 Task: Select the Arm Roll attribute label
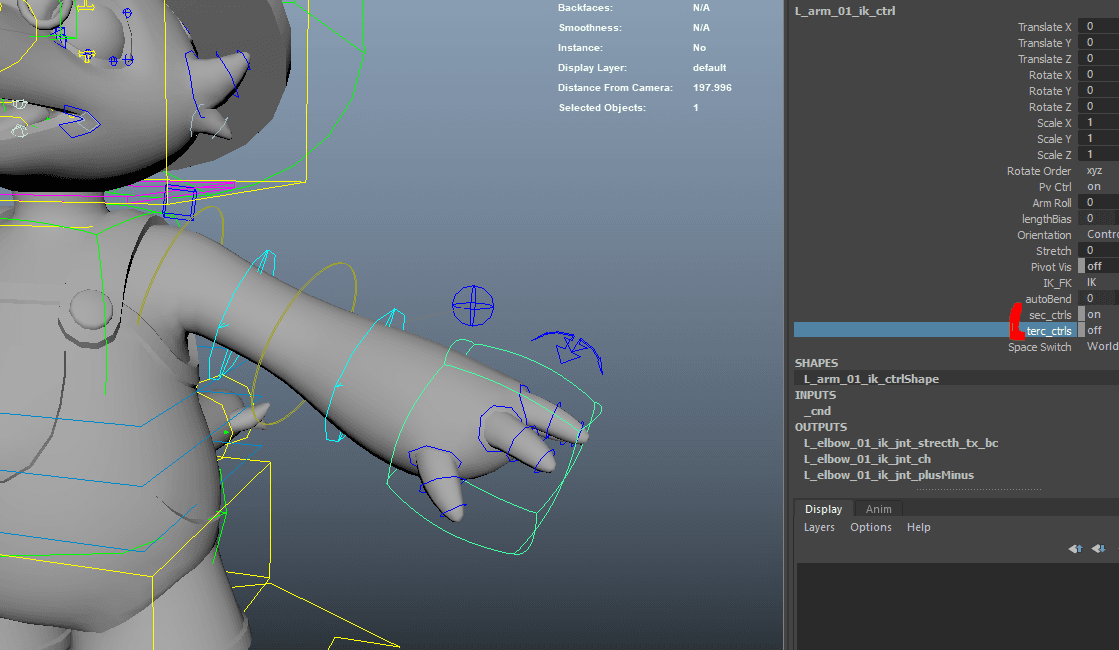[x=1052, y=203]
